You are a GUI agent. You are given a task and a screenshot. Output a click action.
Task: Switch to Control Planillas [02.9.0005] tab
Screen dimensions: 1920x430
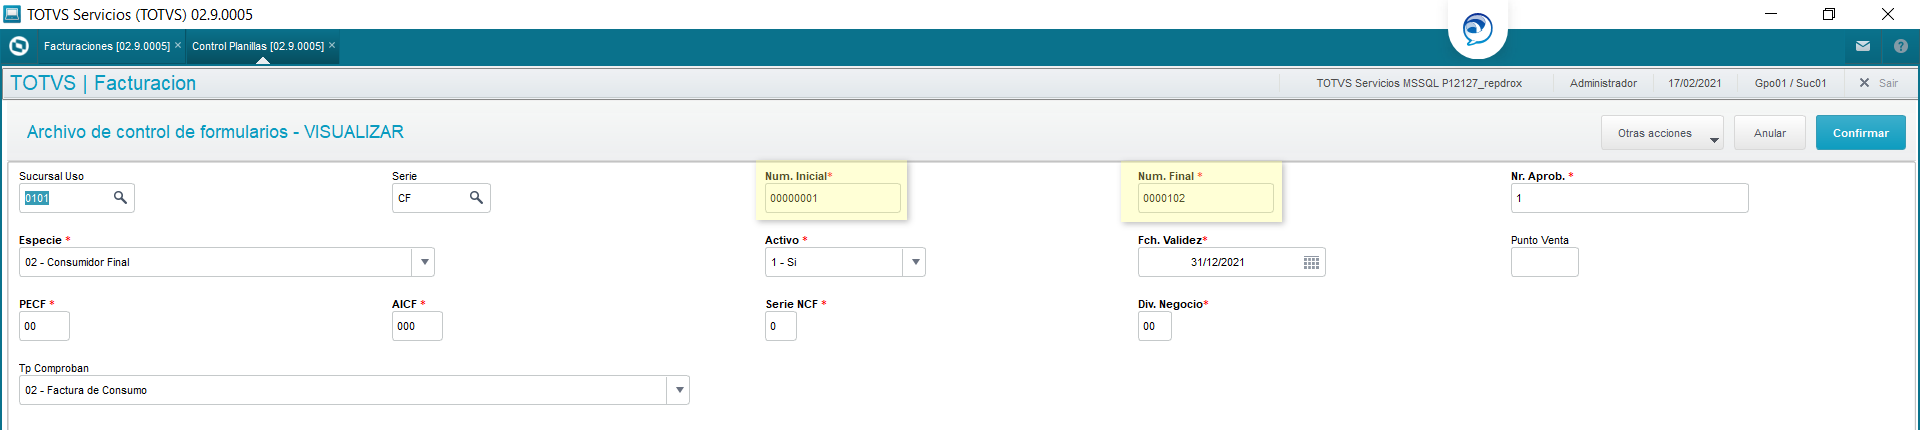258,46
